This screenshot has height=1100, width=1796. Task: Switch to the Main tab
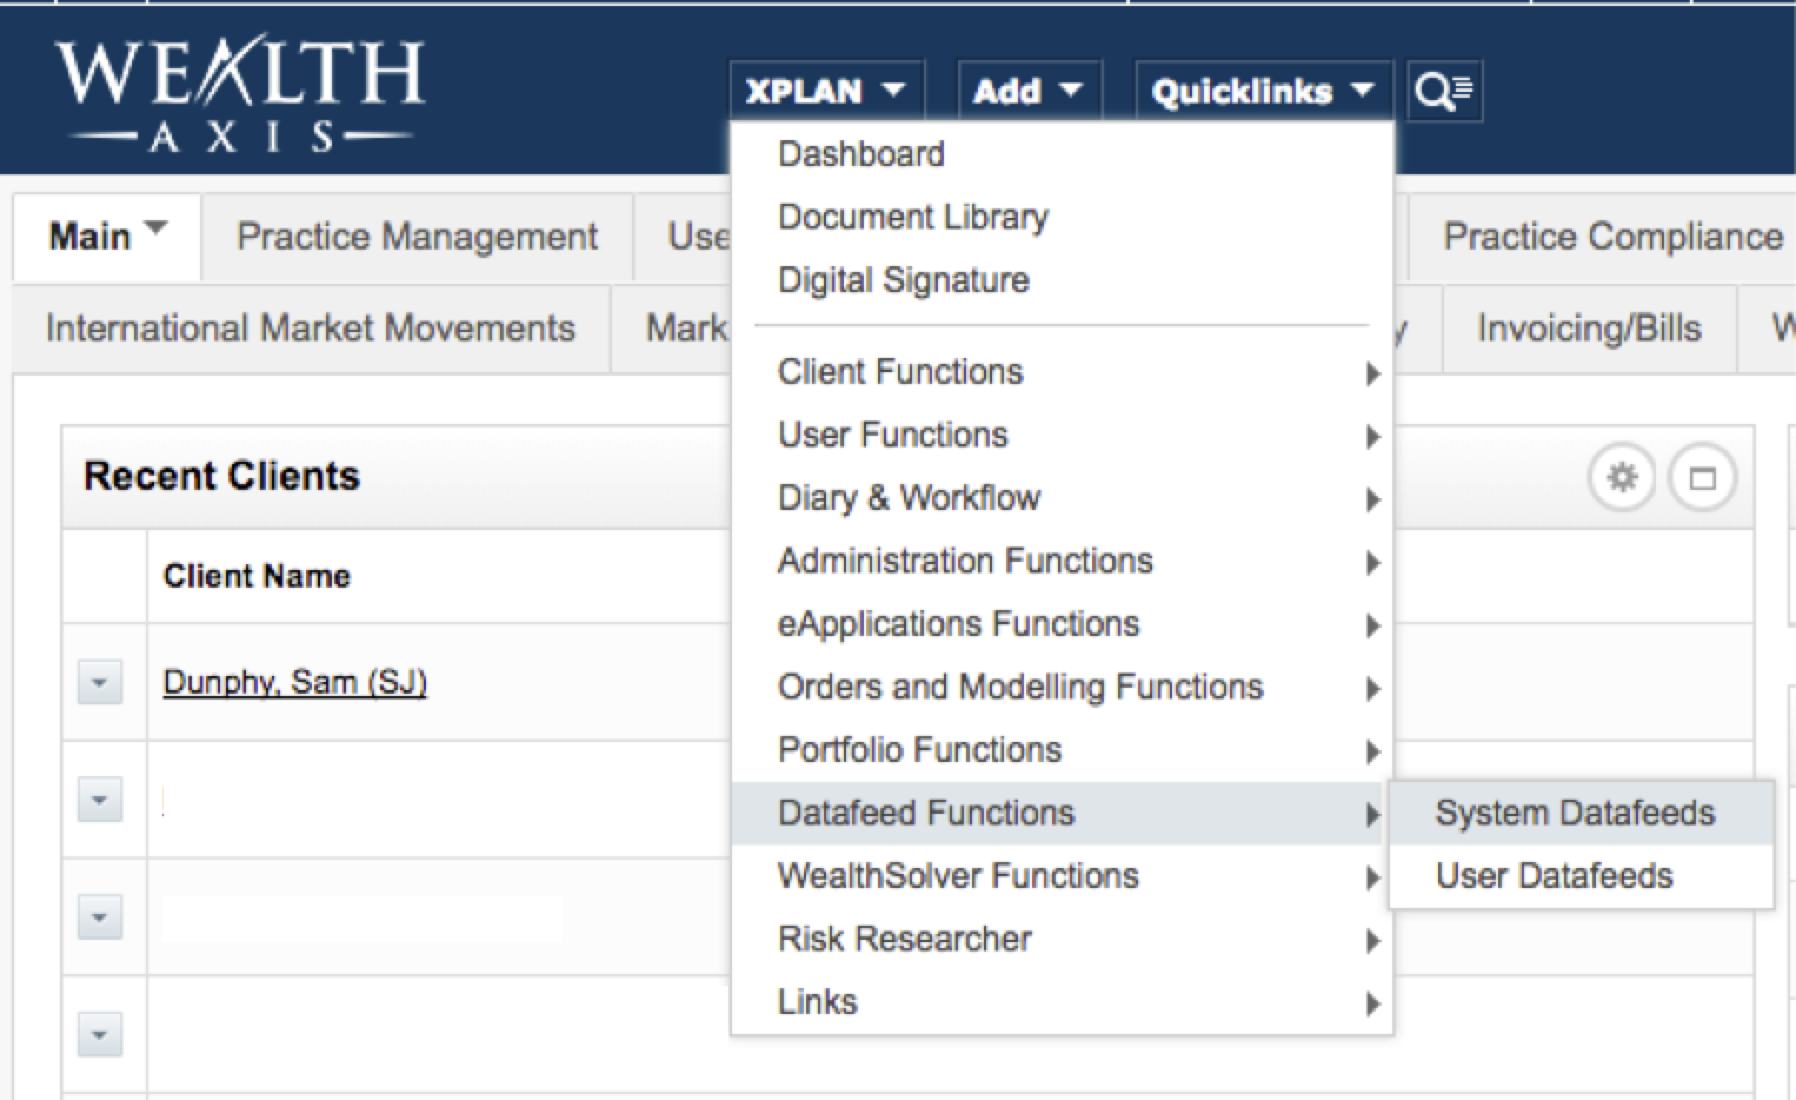[107, 237]
